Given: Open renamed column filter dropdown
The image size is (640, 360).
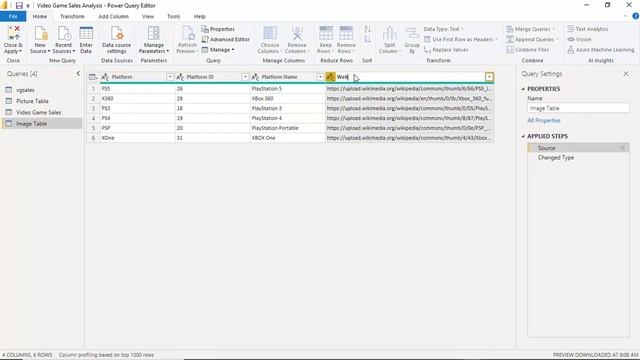Looking at the screenshot, I should pyautogui.click(x=489, y=77).
